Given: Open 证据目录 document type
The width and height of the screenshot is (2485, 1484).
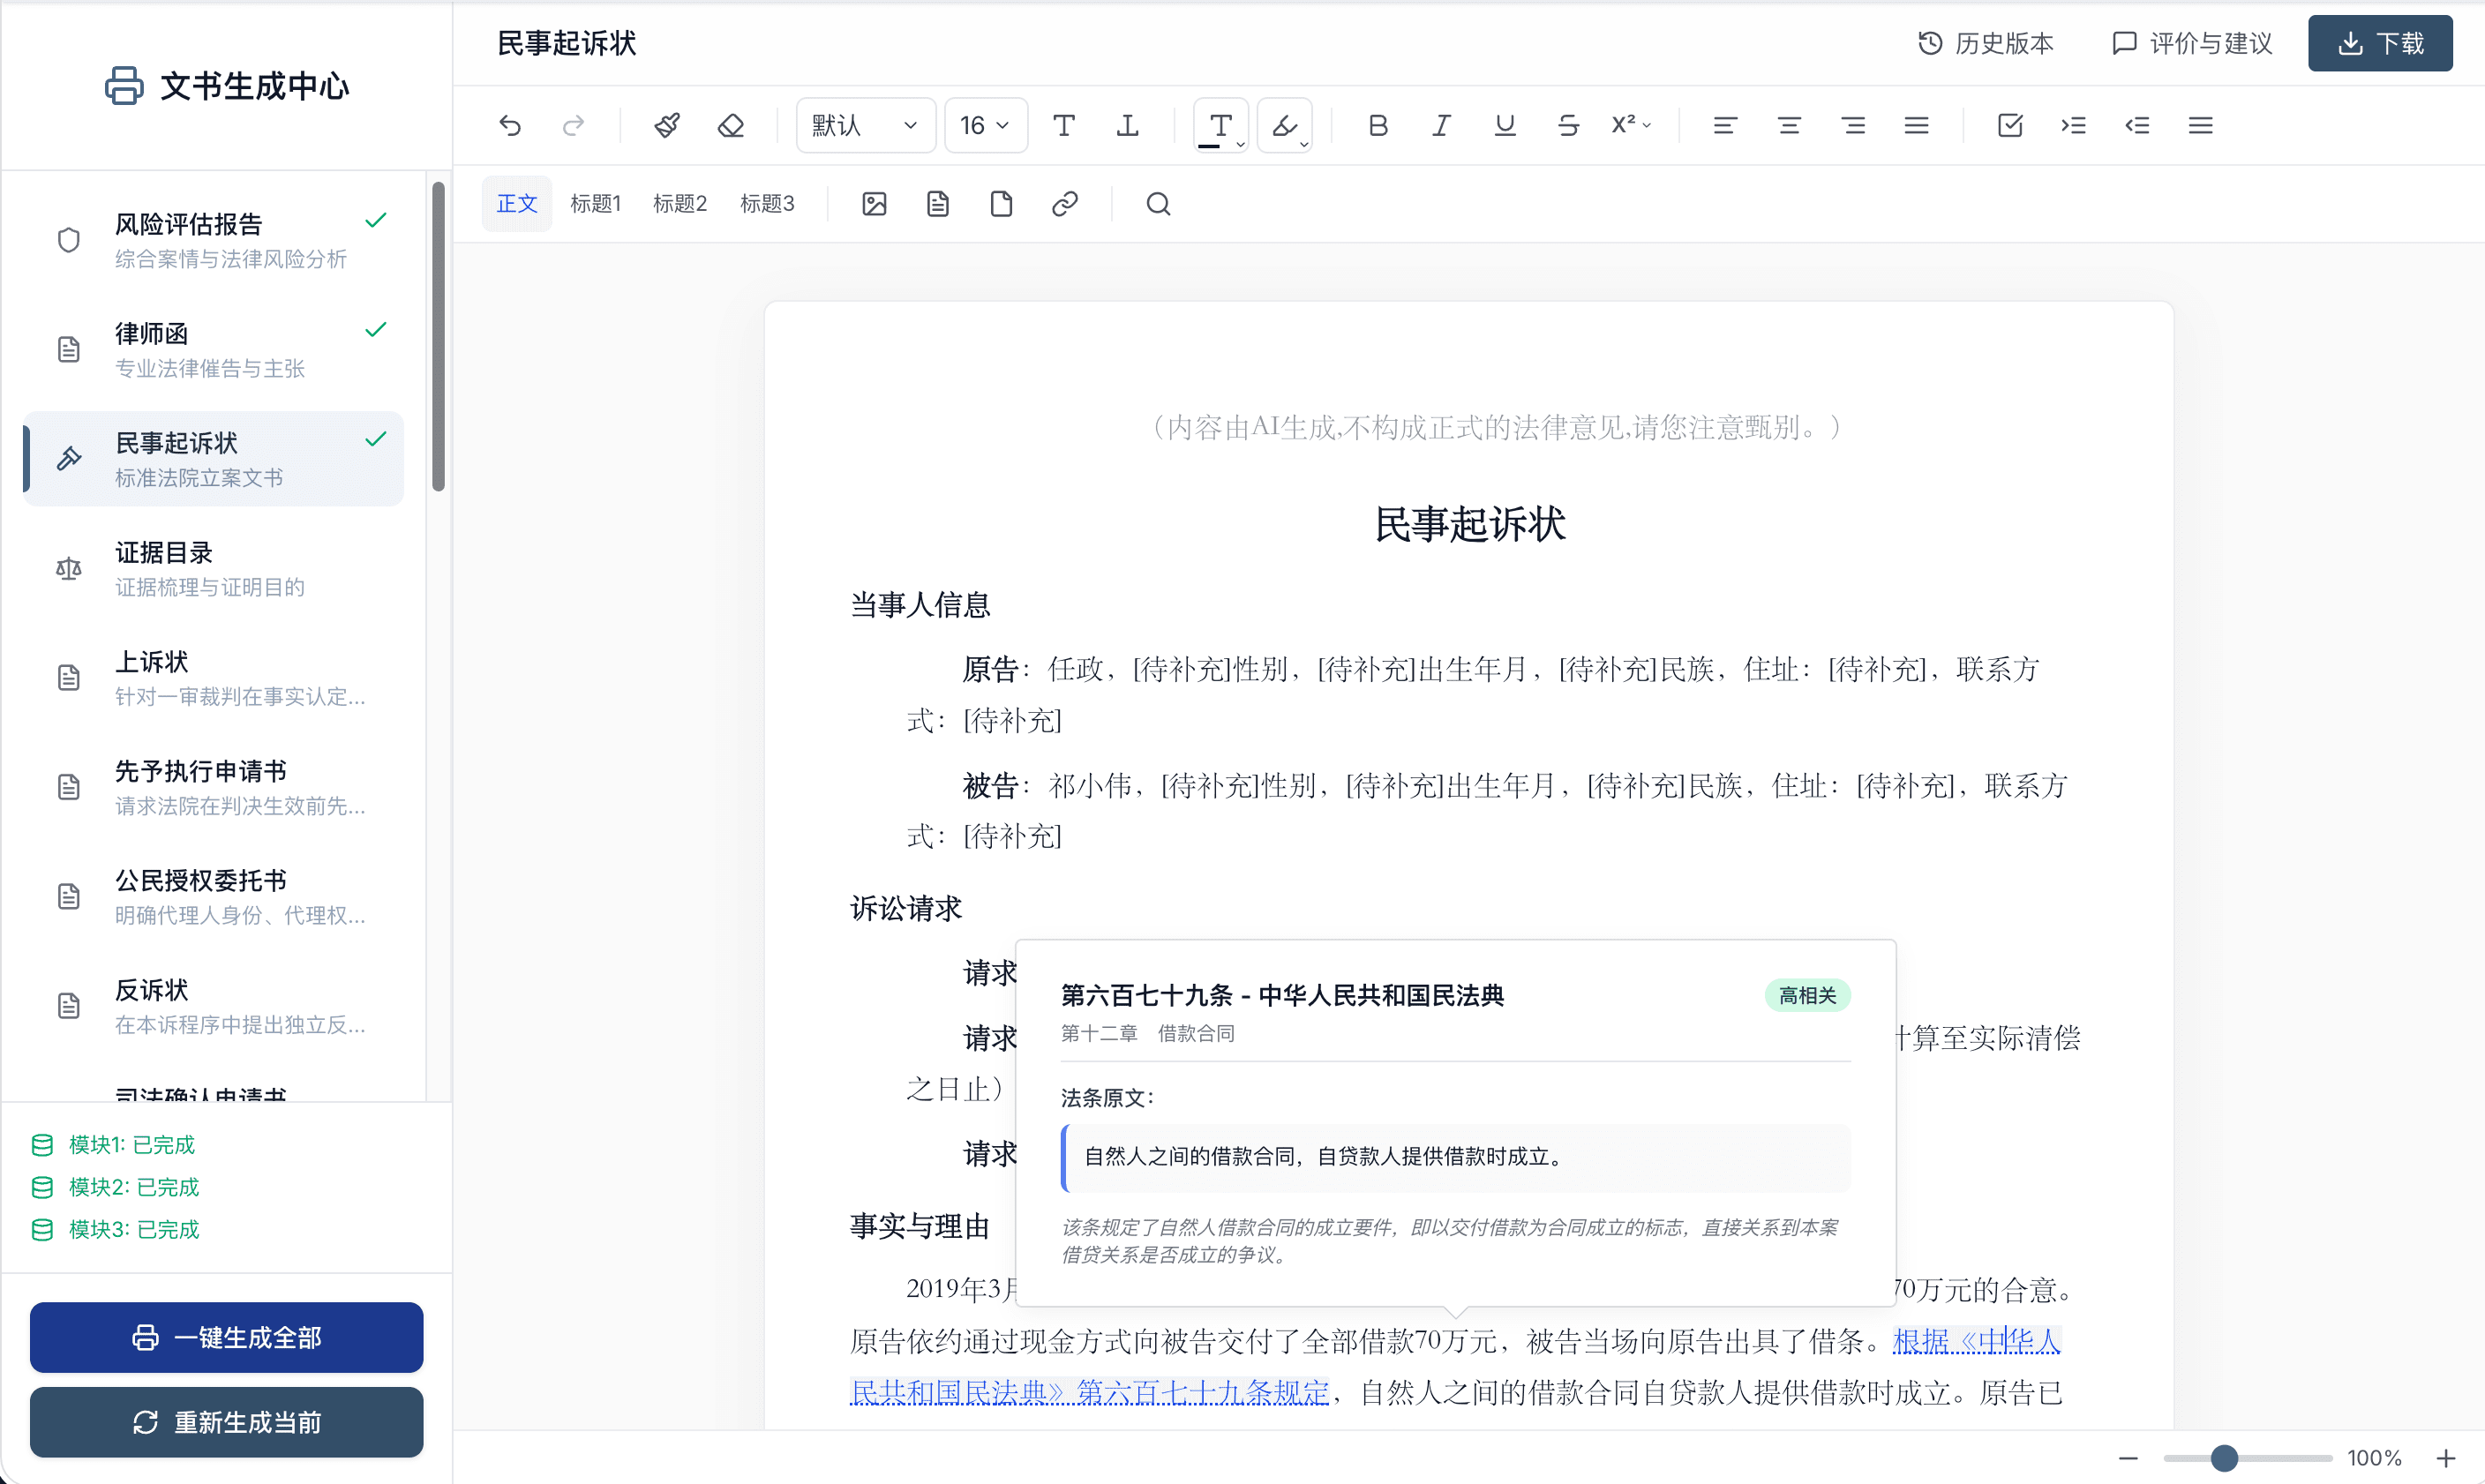Looking at the screenshot, I should (x=213, y=569).
